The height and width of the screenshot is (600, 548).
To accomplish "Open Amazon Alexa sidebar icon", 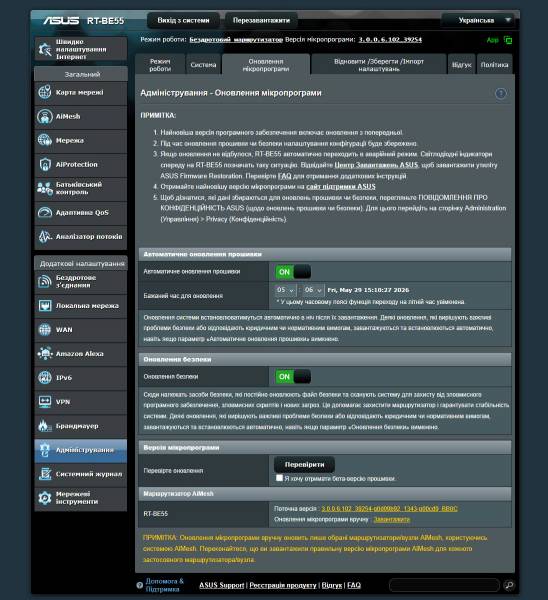I will tap(45, 354).
